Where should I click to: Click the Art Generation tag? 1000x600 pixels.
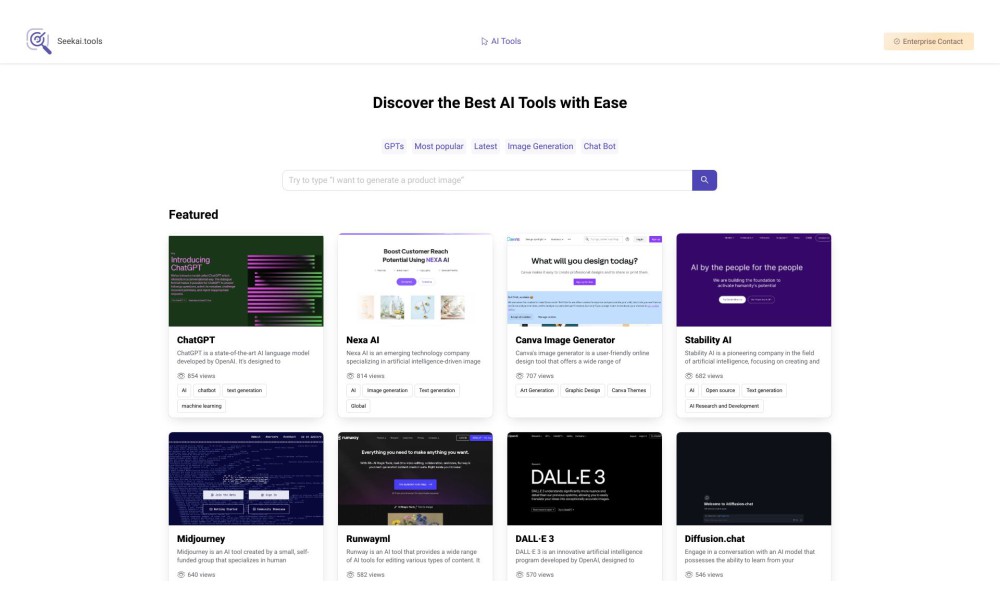[x=537, y=390]
